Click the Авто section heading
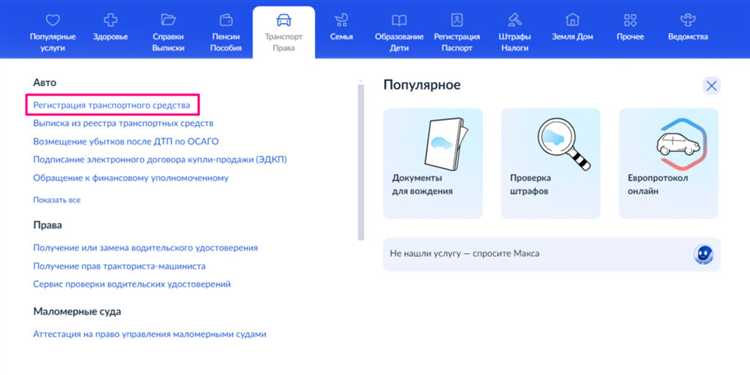Image resolution: width=750 pixels, height=375 pixels. click(44, 82)
